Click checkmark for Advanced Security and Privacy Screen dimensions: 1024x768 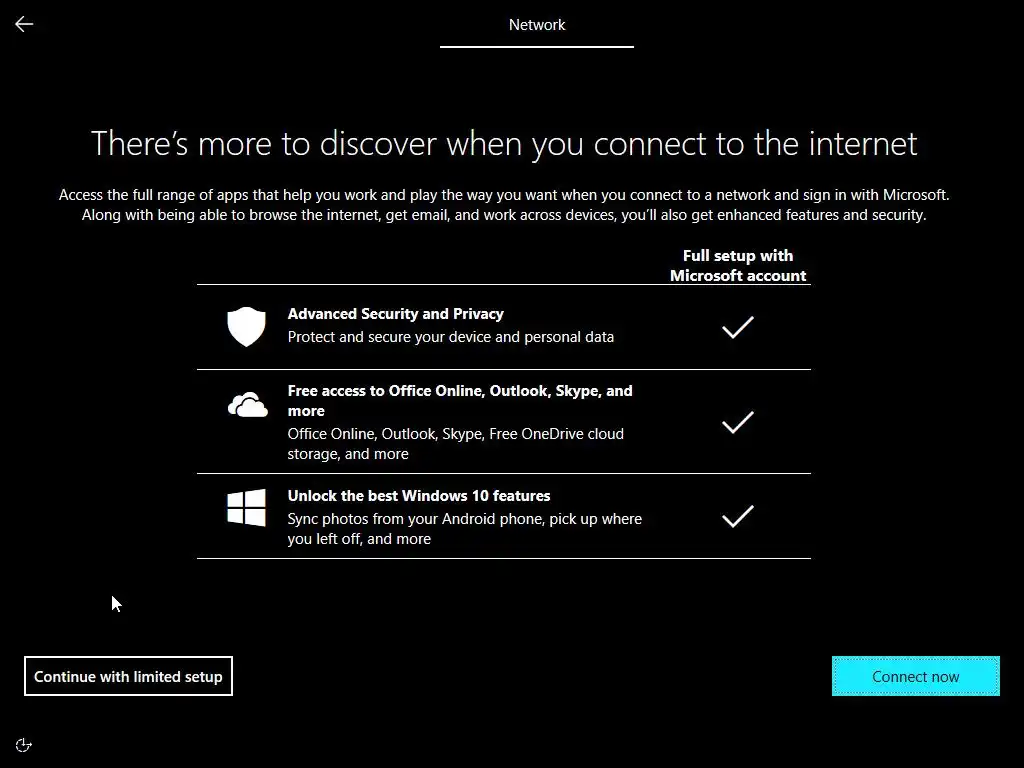[x=738, y=327]
